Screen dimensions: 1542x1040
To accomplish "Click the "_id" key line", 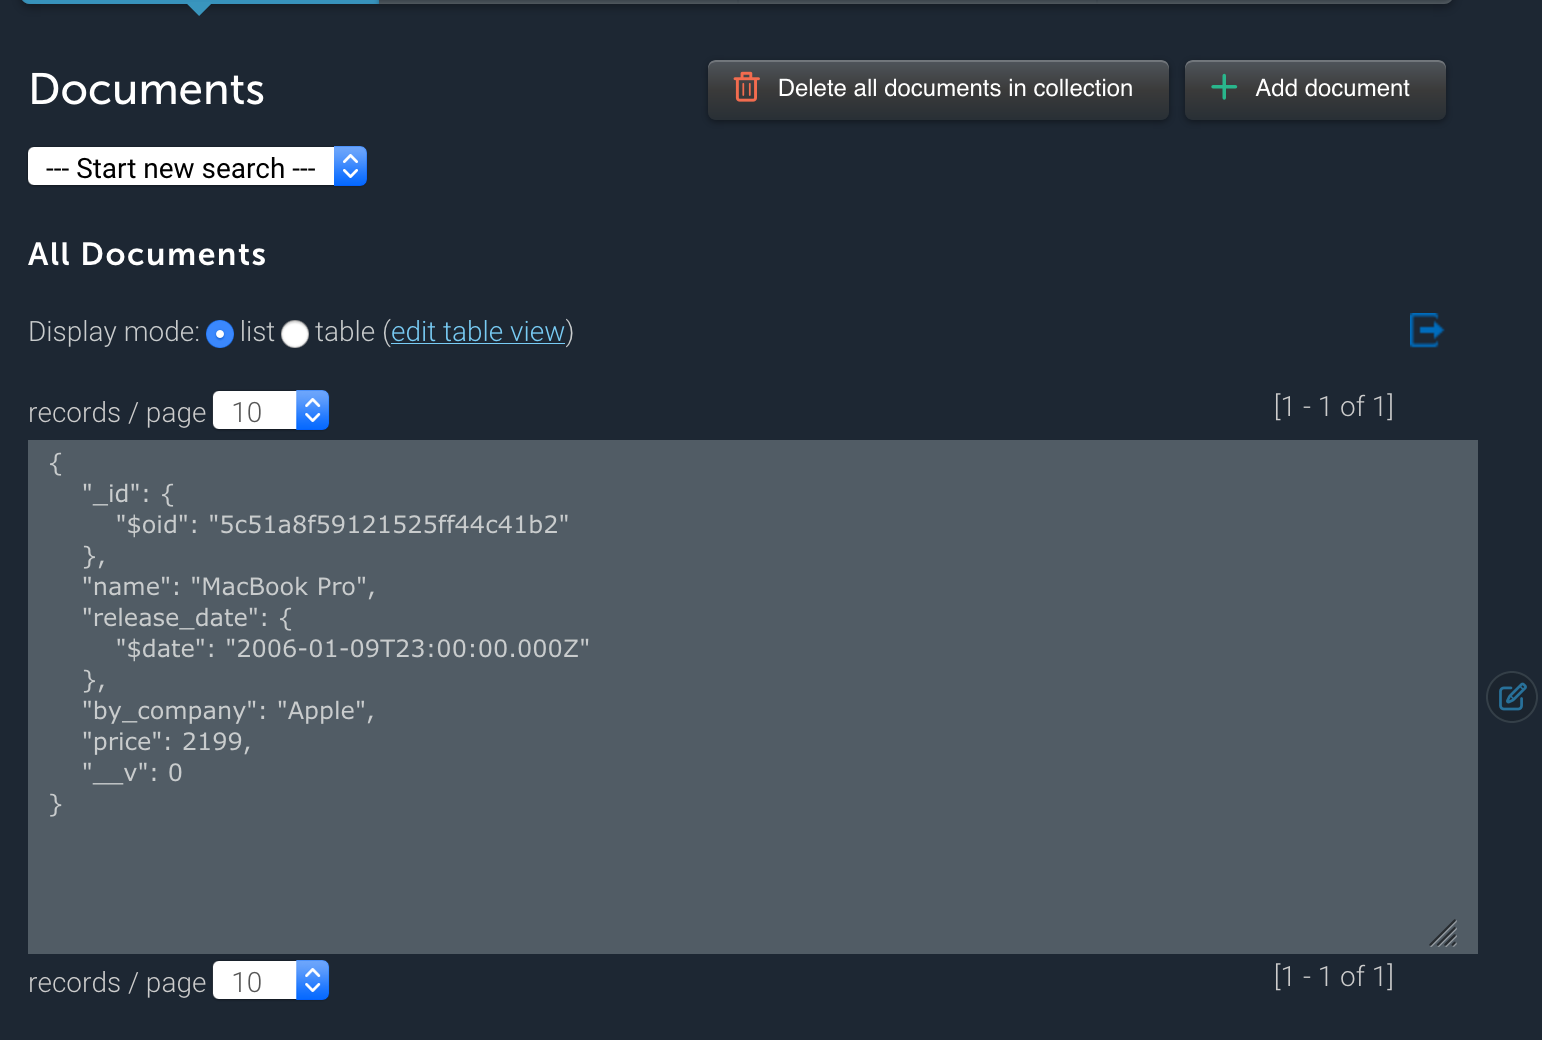I will (128, 494).
